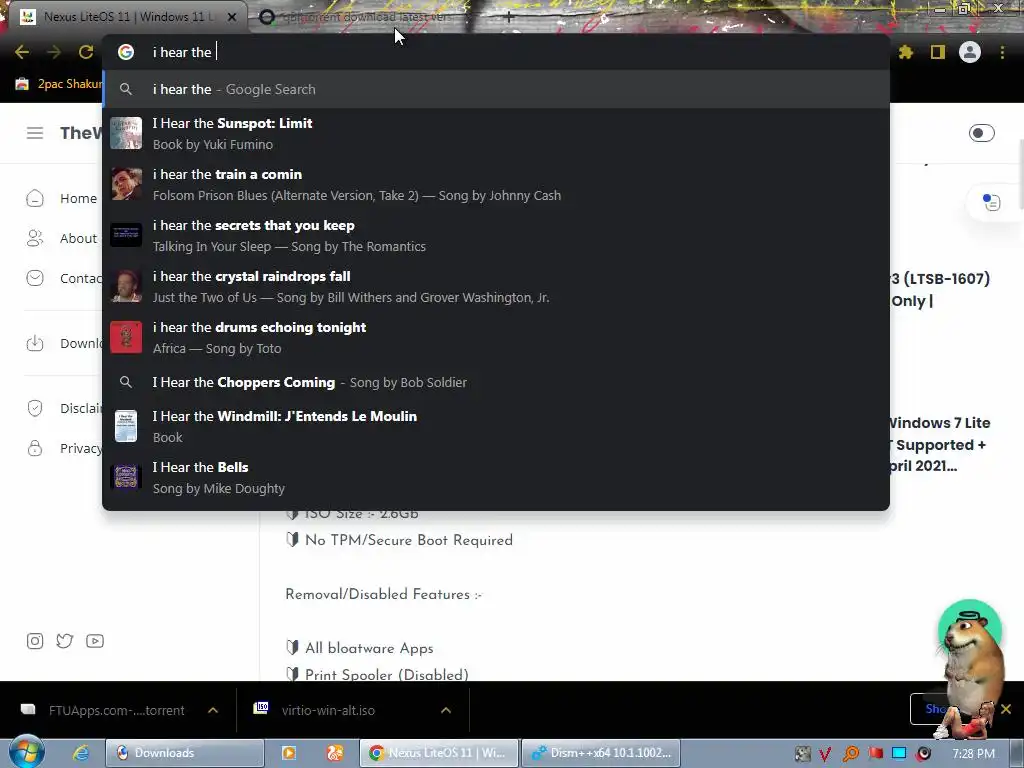
Task: Switch to Dism++ x64 taskbar window
Action: (601, 753)
